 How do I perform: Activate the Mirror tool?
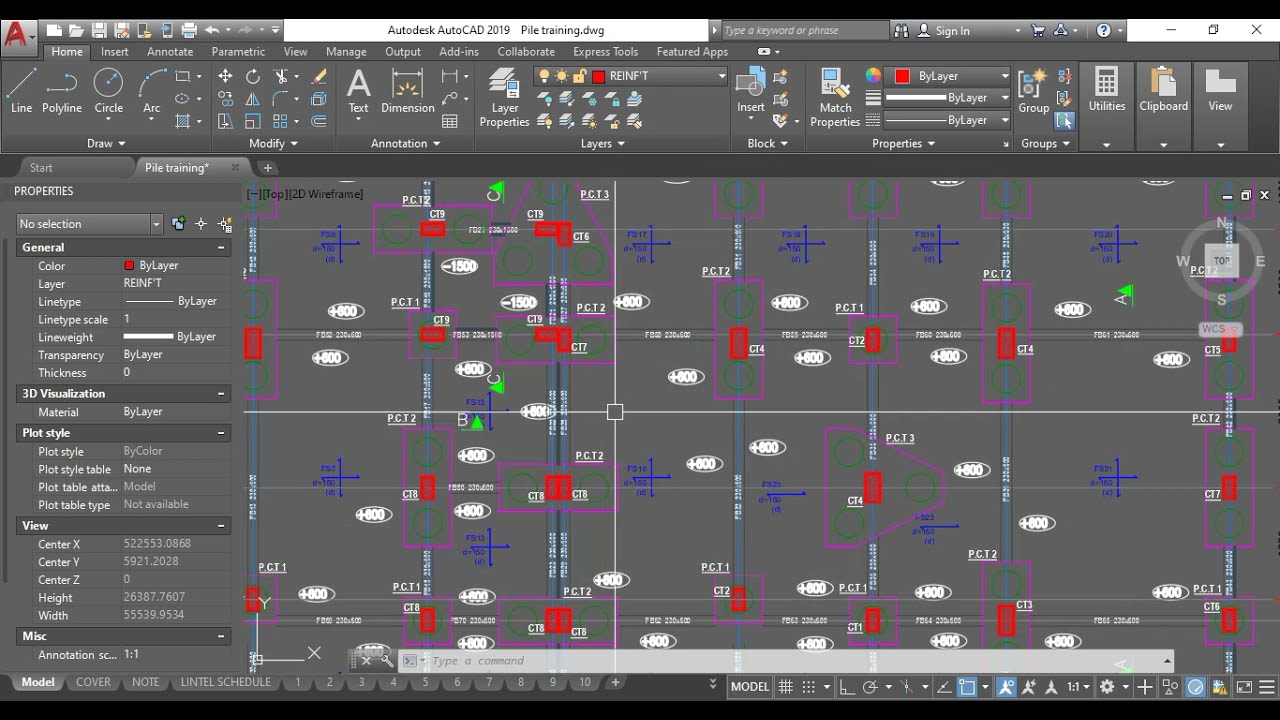[253, 98]
